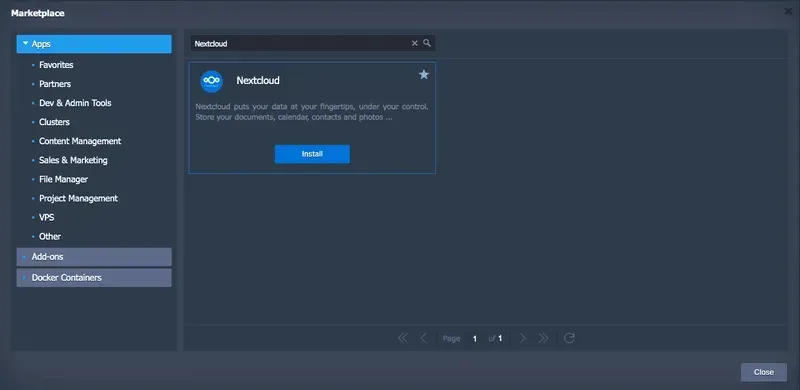Go to the last page arrow
Viewport: 800px width, 390px height.
543,338
